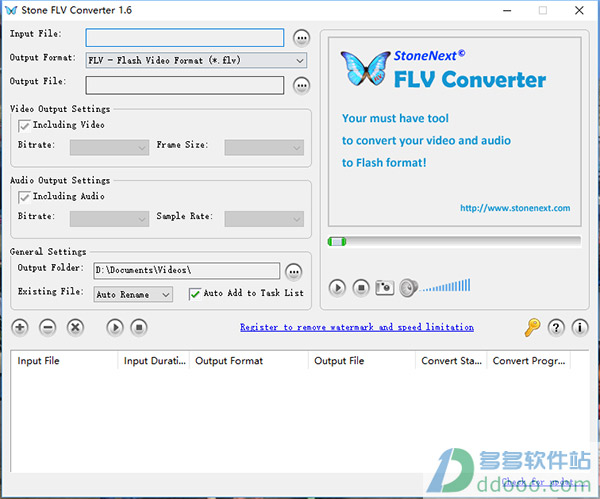Adjust the preview volume level bars
This screenshot has height=499, width=600.
pyautogui.click(x=445, y=285)
